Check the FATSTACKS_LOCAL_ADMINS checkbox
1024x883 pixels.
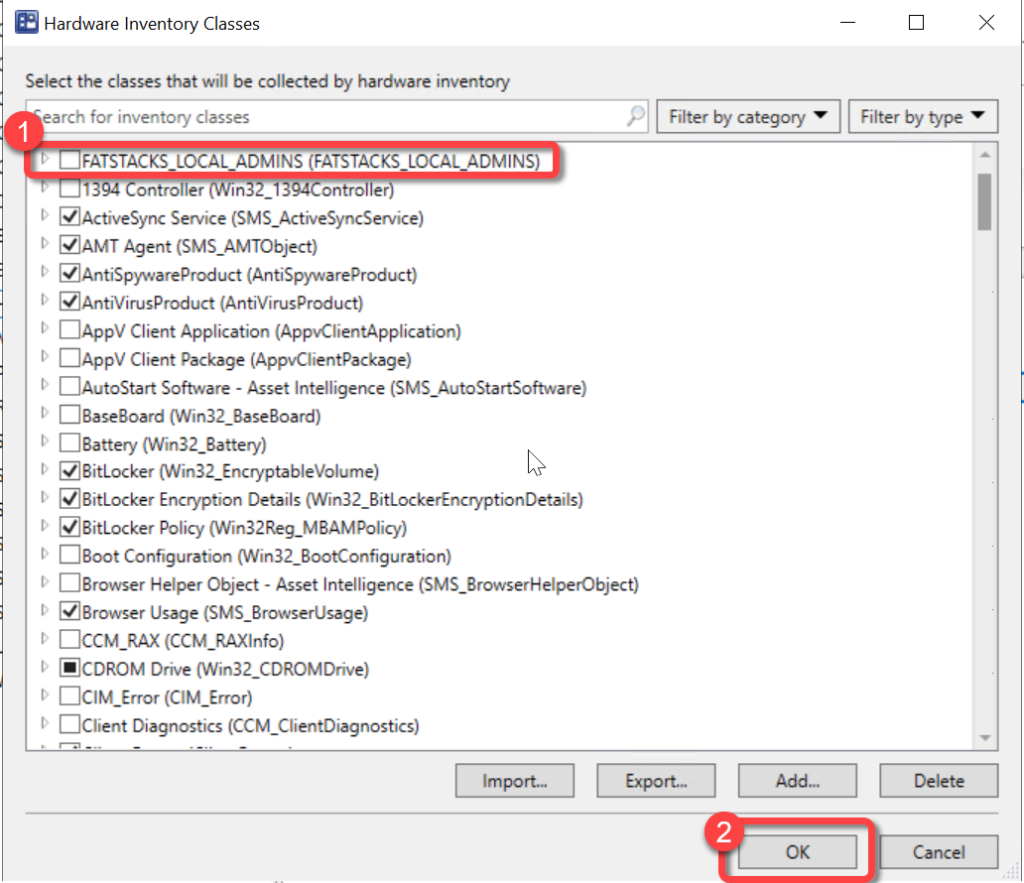click(69, 160)
